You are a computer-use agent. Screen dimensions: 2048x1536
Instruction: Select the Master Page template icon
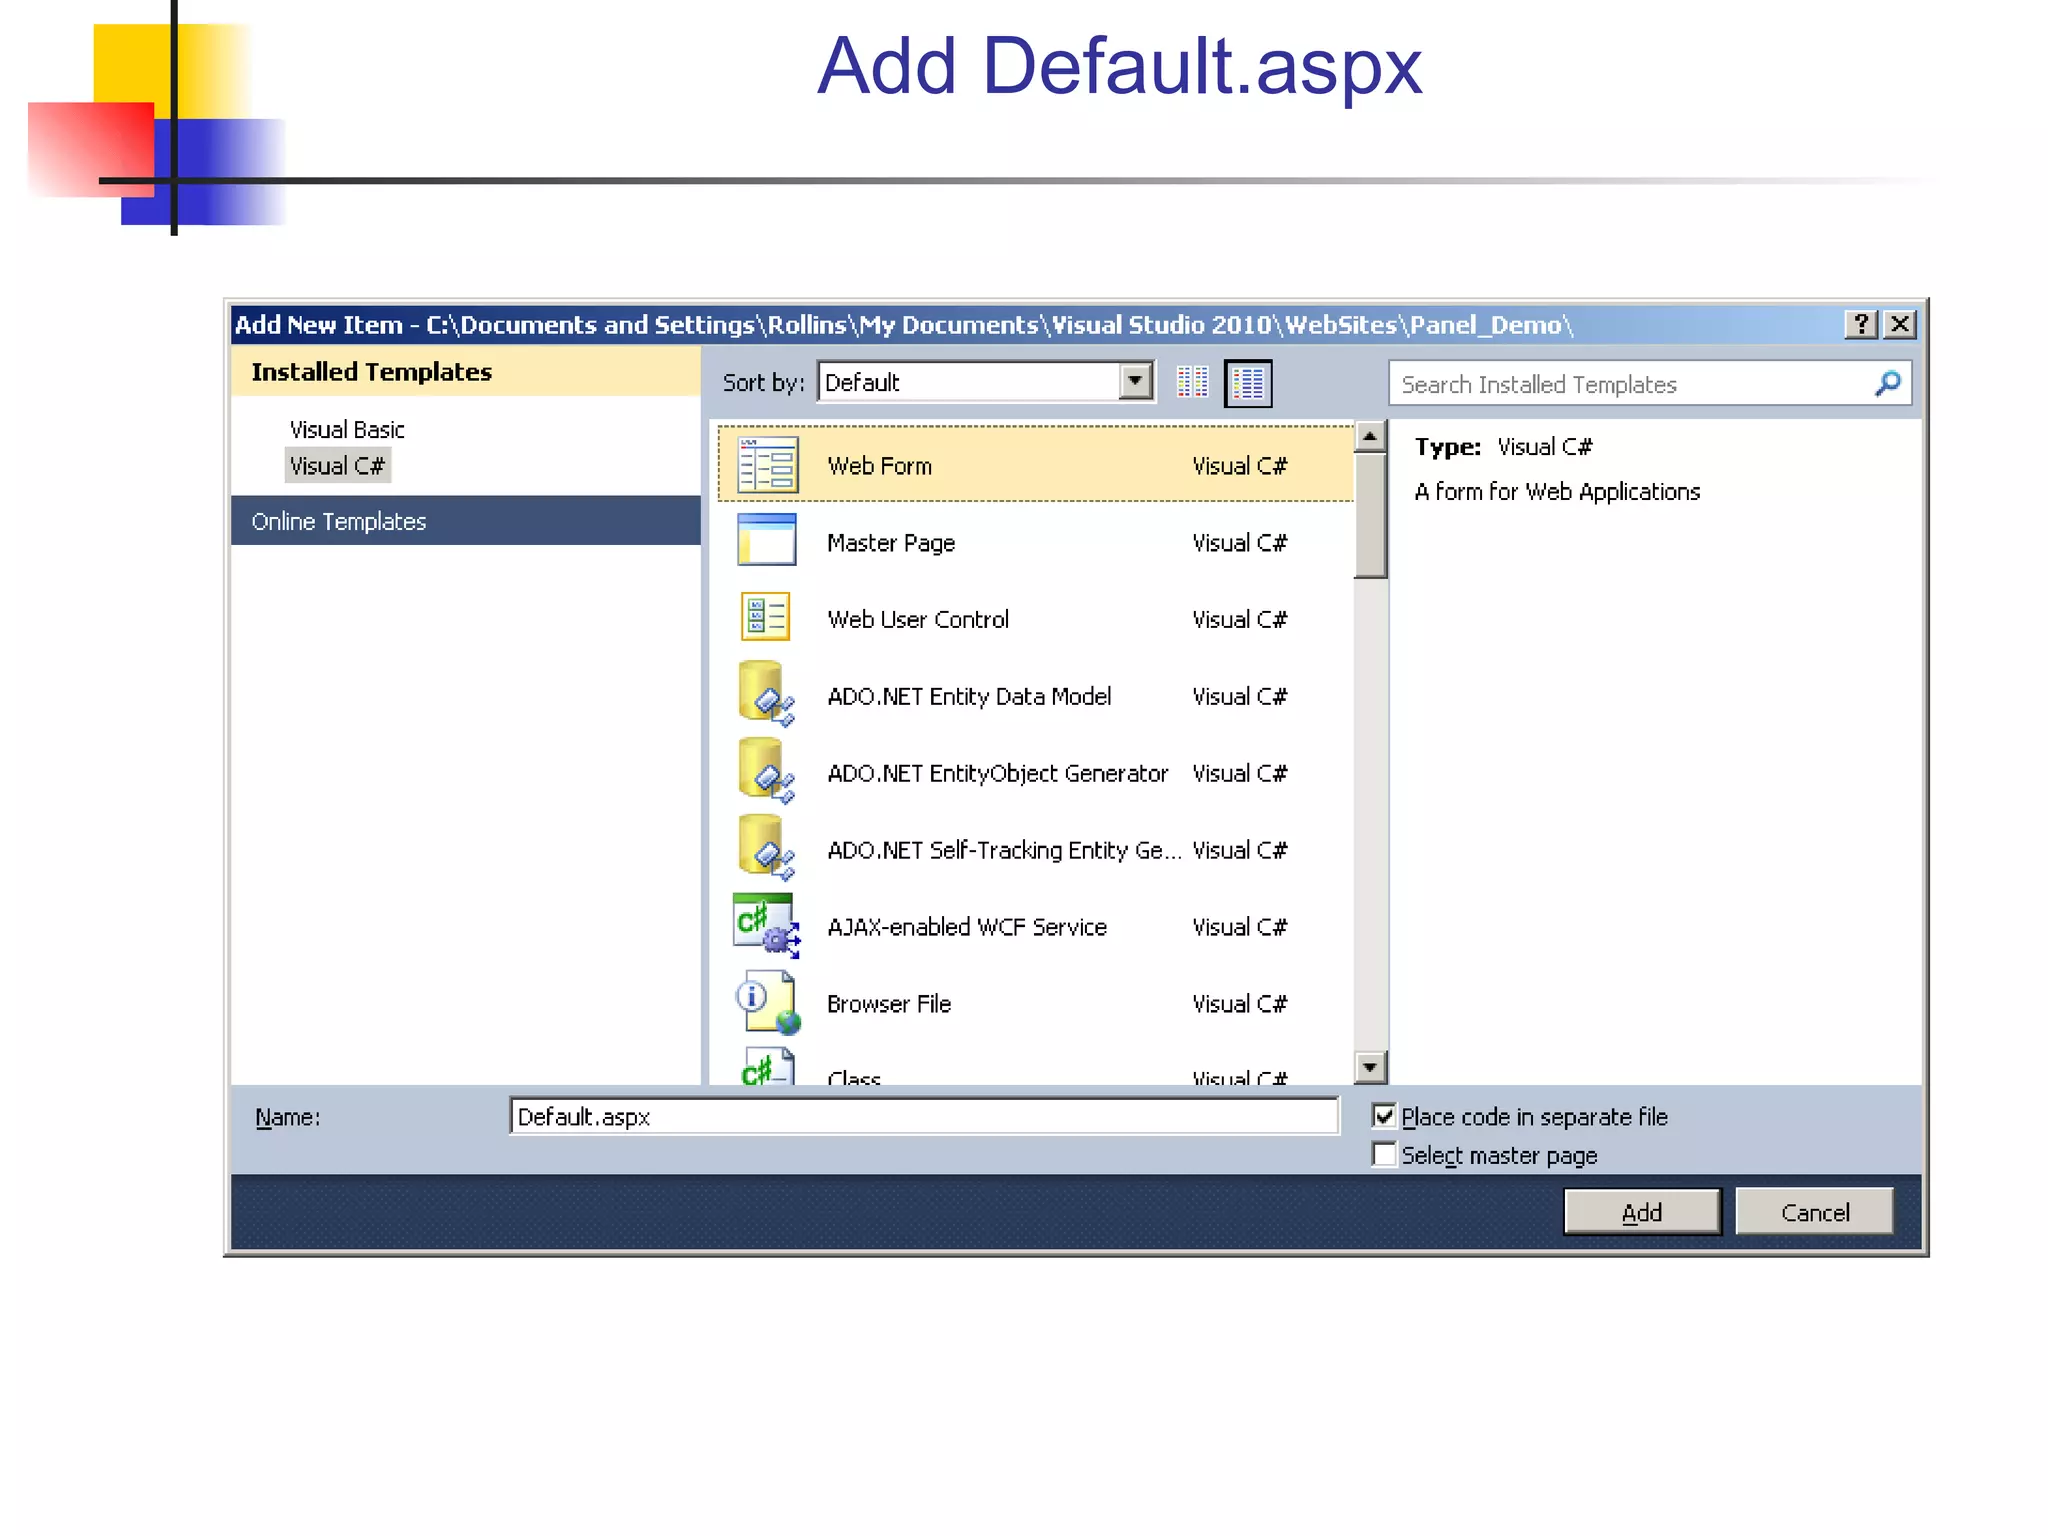coord(767,541)
